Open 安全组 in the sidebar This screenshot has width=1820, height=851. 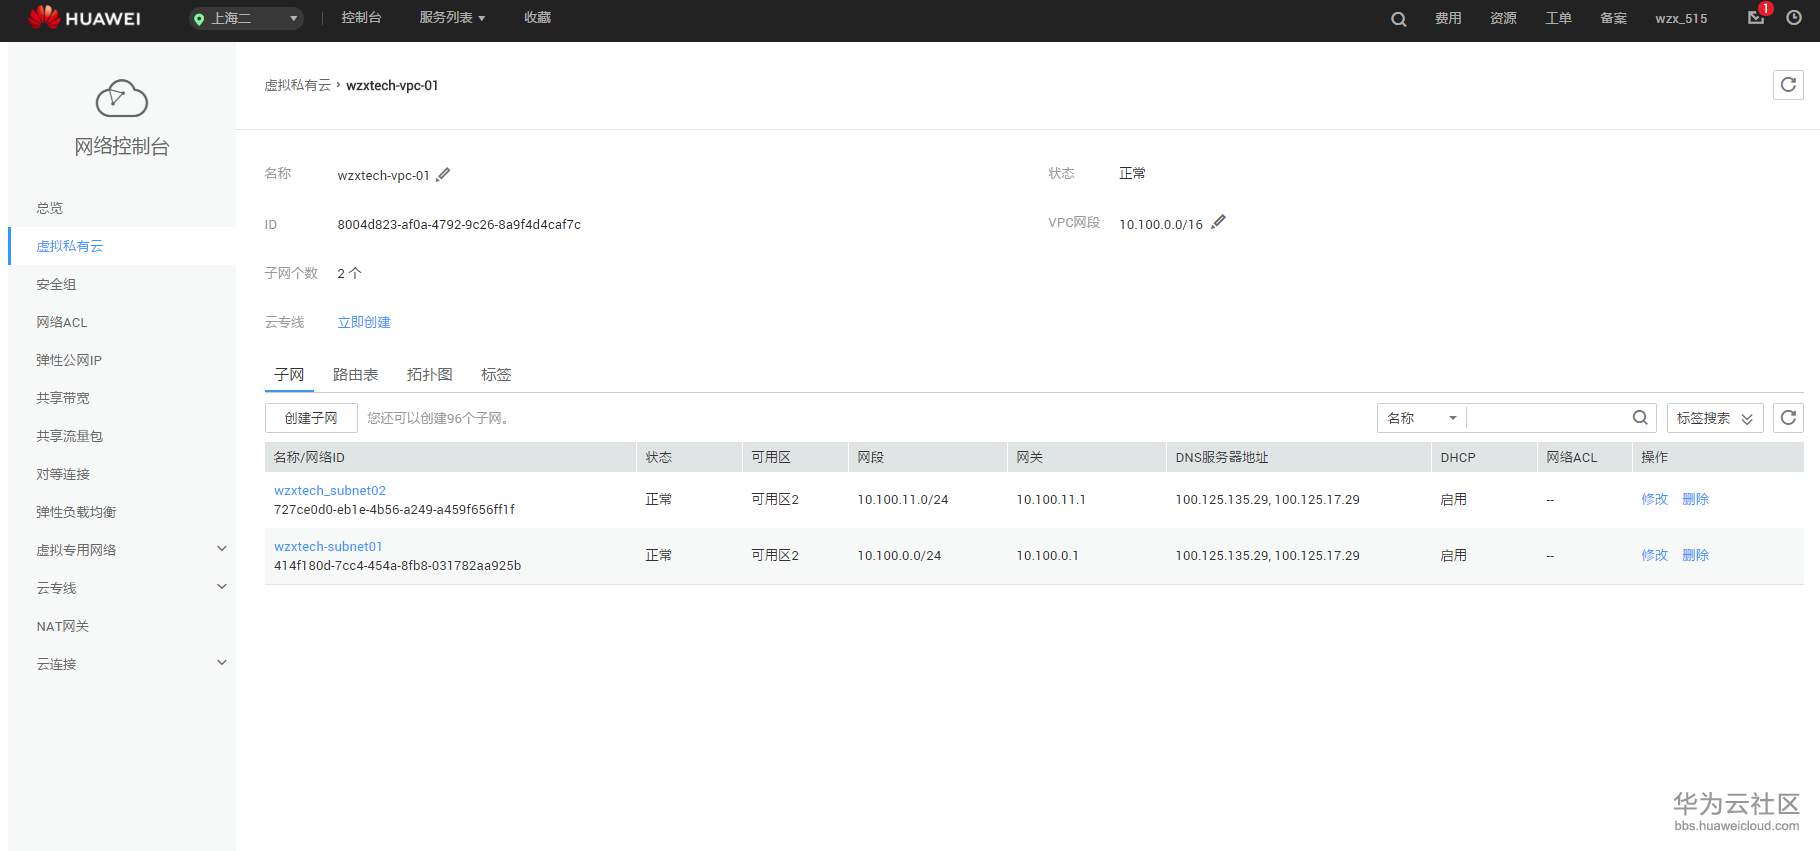pyautogui.click(x=56, y=284)
